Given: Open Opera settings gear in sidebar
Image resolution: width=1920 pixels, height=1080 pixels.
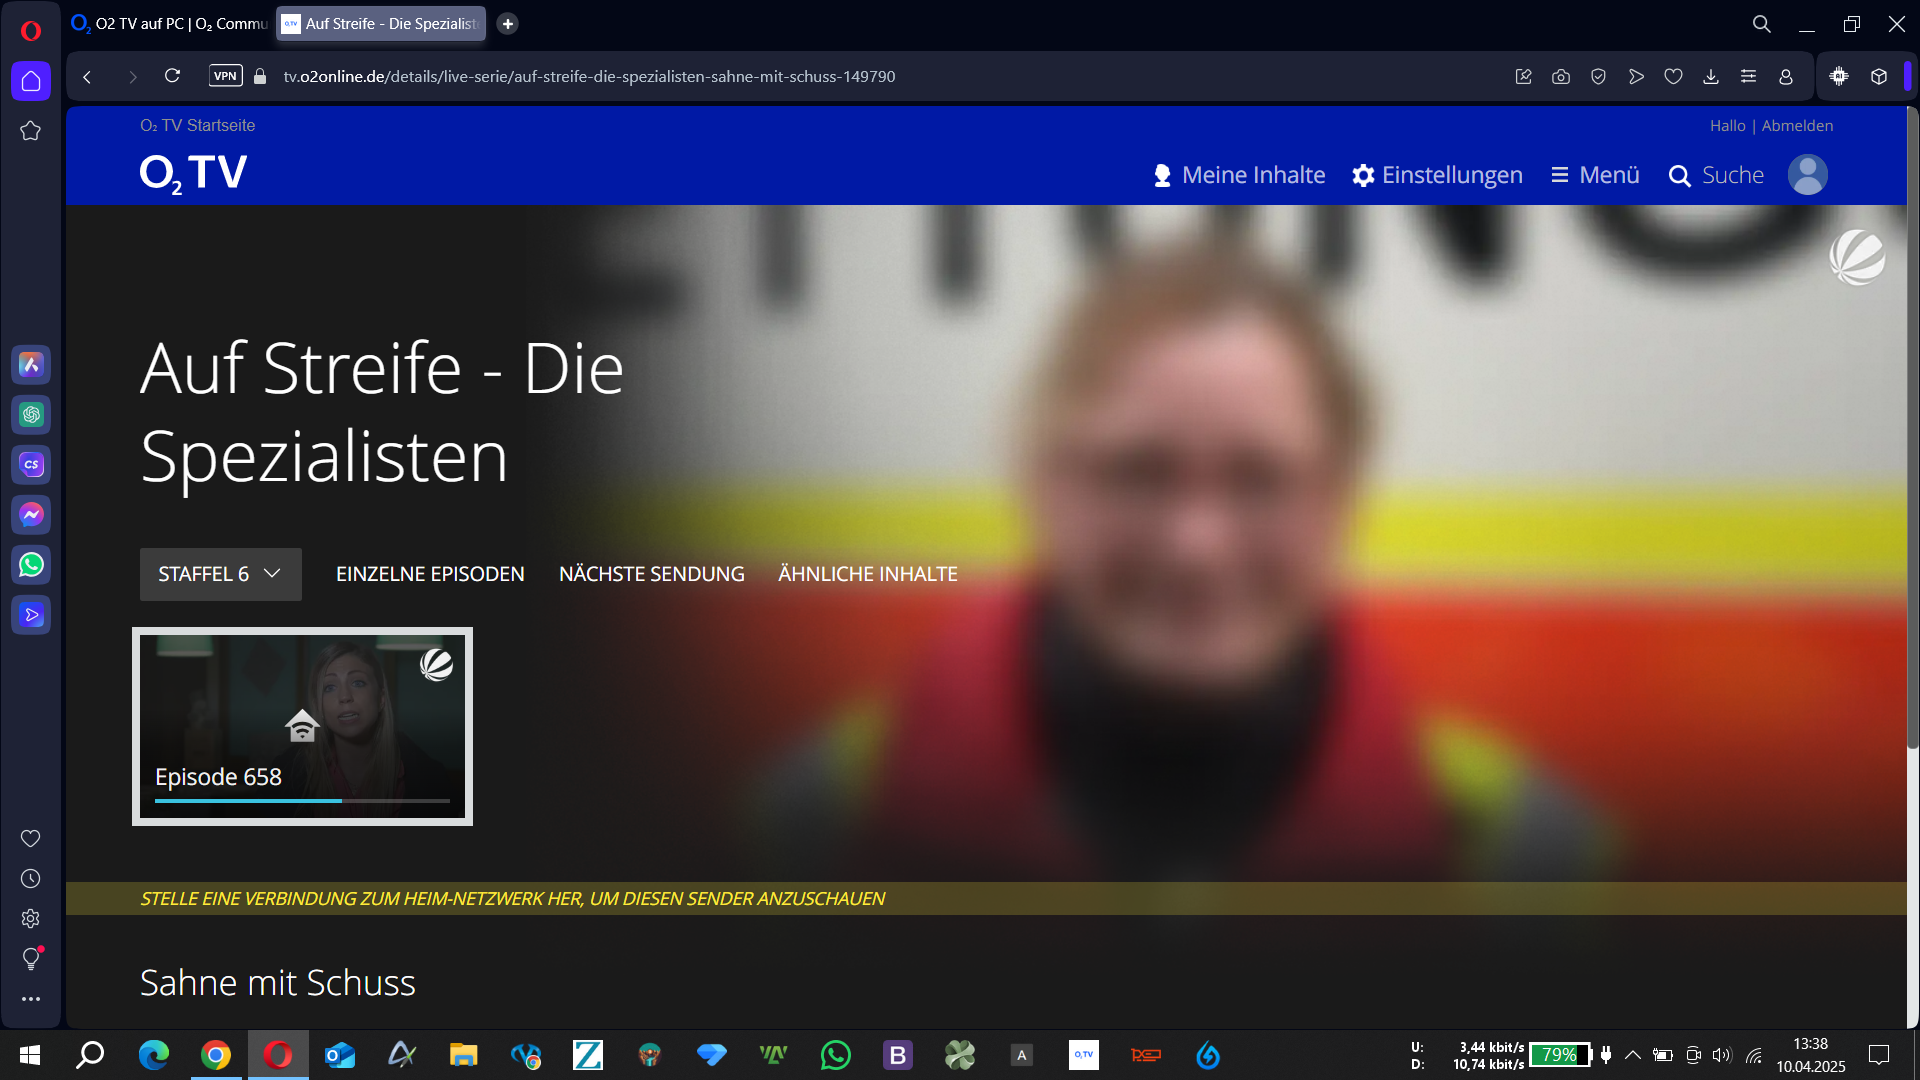Looking at the screenshot, I should tap(31, 919).
